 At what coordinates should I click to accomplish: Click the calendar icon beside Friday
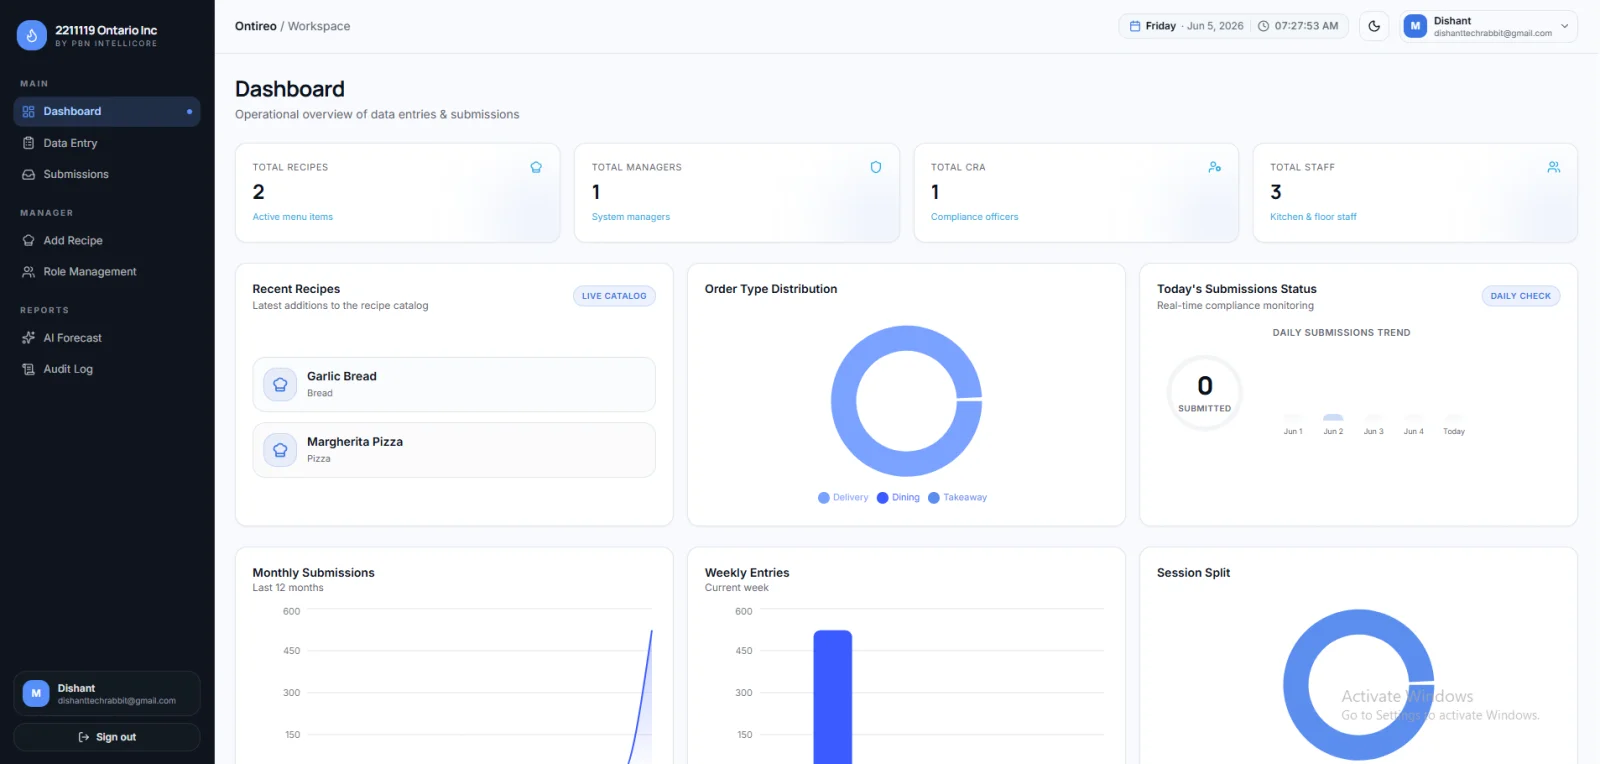coord(1135,26)
